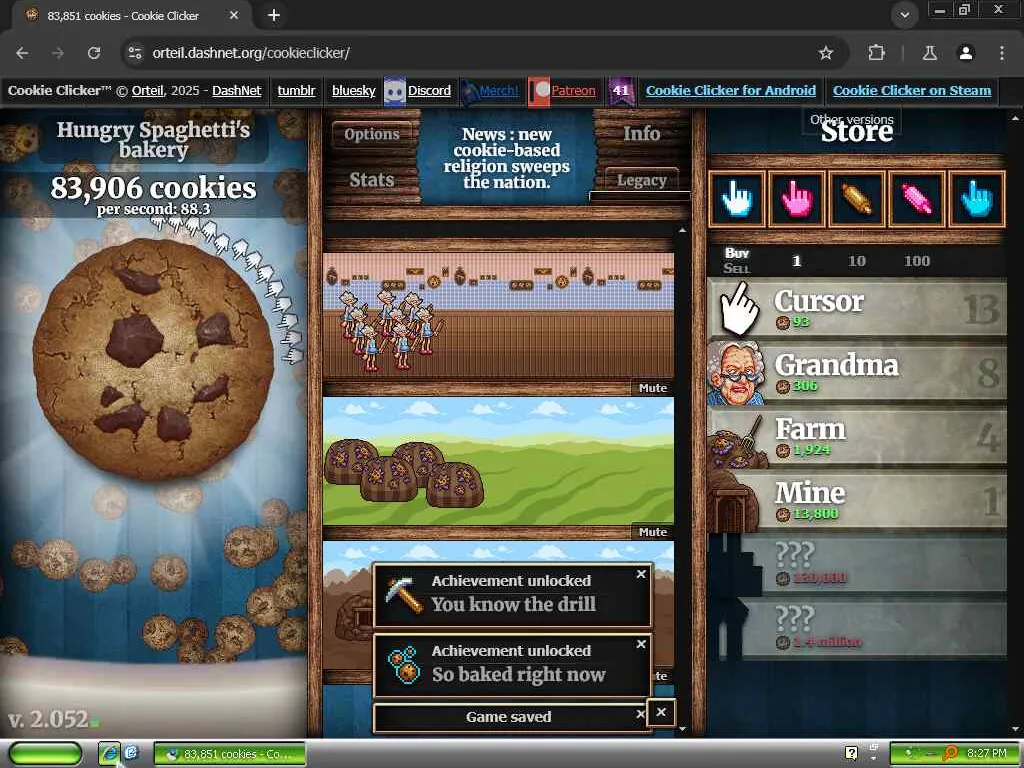The image size is (1024, 768).
Task: Switch store mode to Buy
Action: (737, 253)
